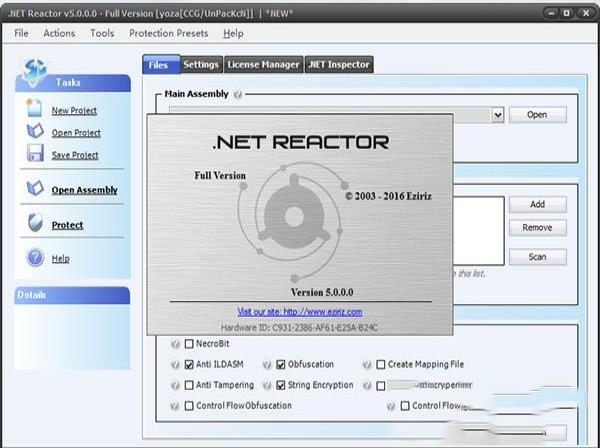Click the Open Project link

[x=76, y=133]
